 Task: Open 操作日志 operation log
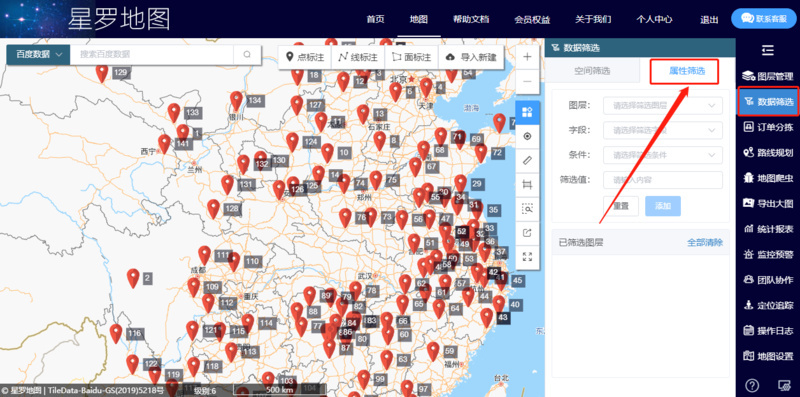(768, 331)
